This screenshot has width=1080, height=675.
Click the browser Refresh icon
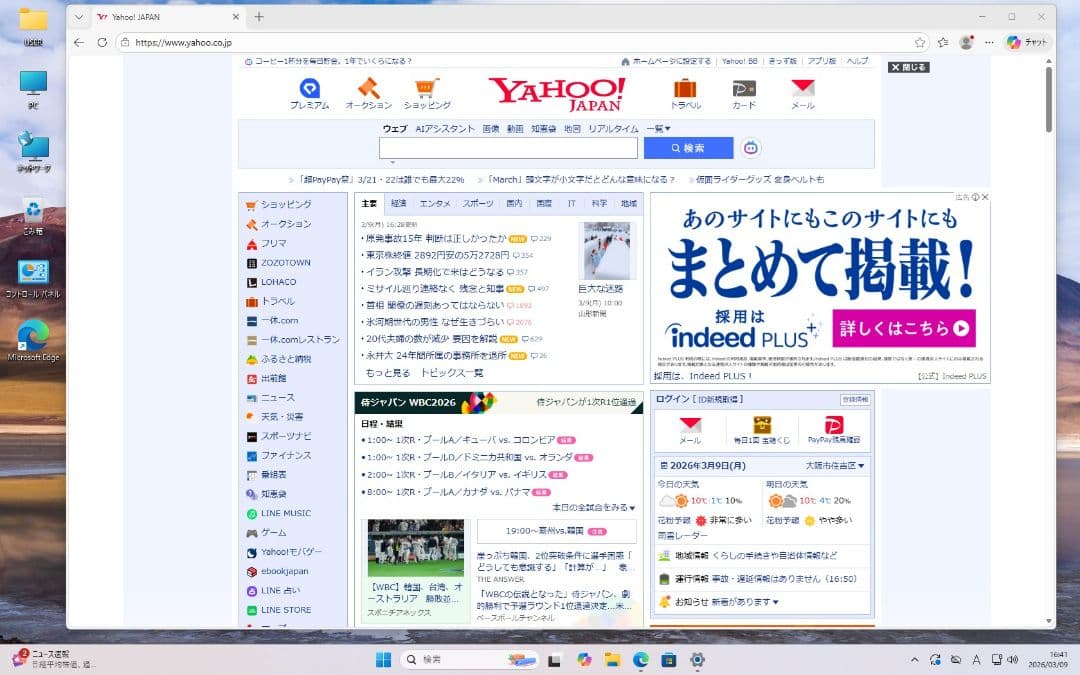pos(102,42)
